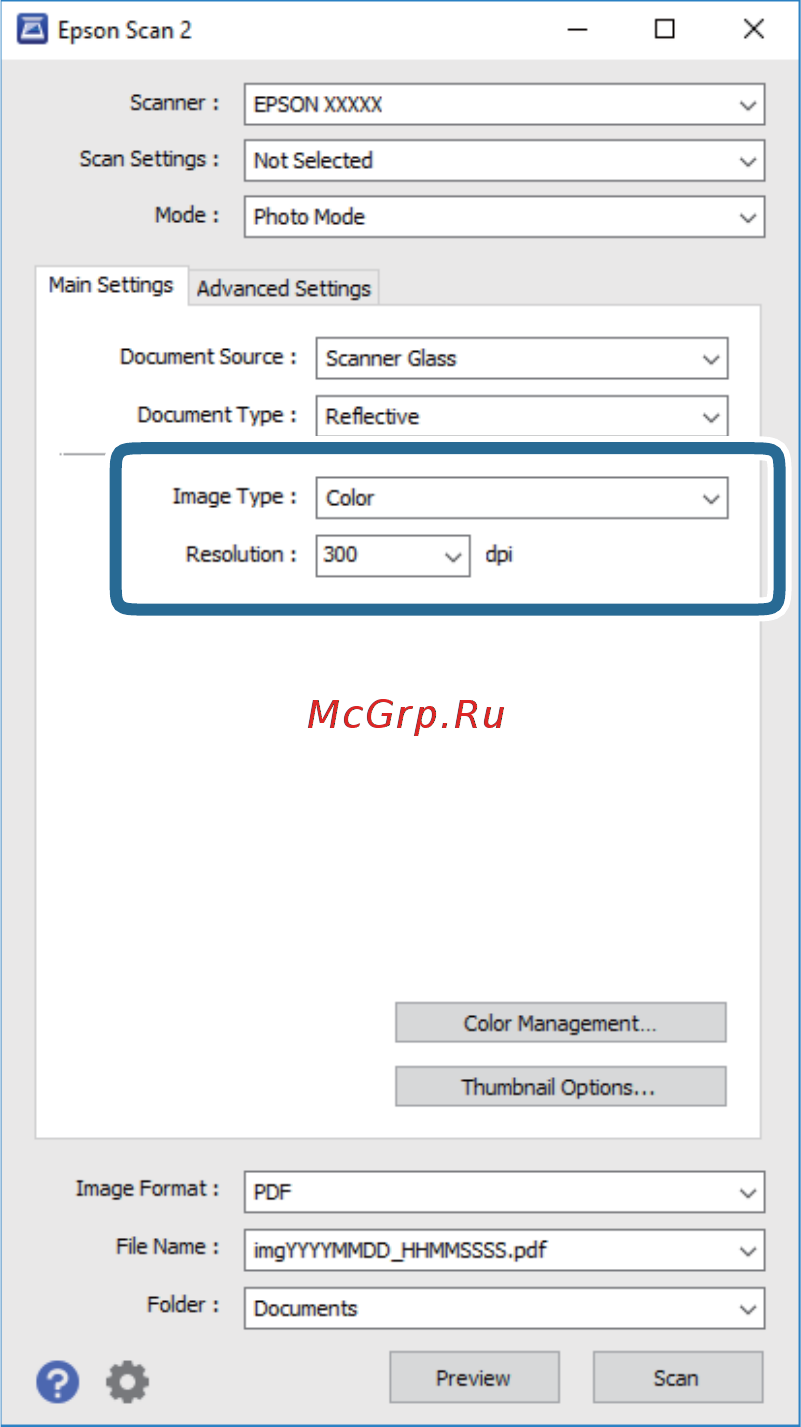This screenshot has width=801, height=1427.
Task: Click the Document Source label
Action: tap(208, 357)
